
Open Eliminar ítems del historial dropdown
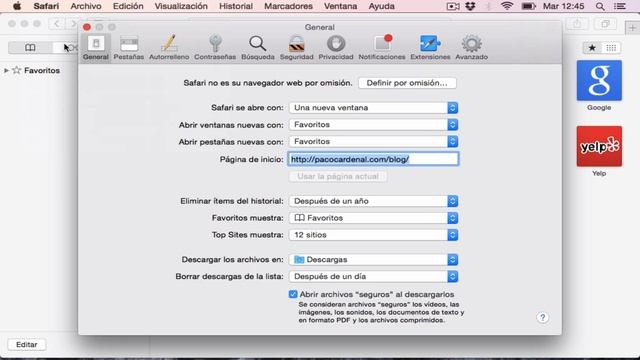click(x=373, y=201)
